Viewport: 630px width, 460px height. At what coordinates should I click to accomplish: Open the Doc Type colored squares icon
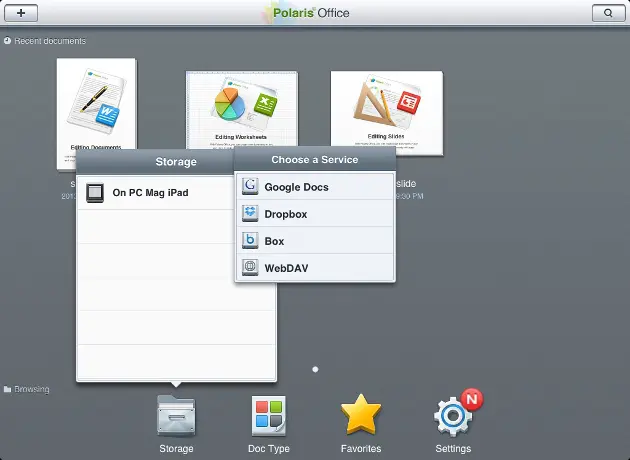click(x=268, y=416)
